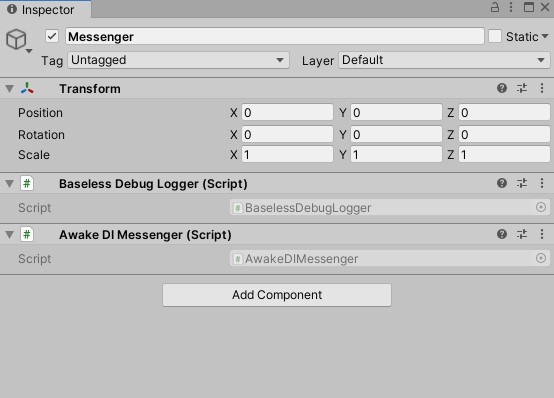Click the BaselessDebugLogger script field
This screenshot has width=554, height=398.
tap(390, 207)
